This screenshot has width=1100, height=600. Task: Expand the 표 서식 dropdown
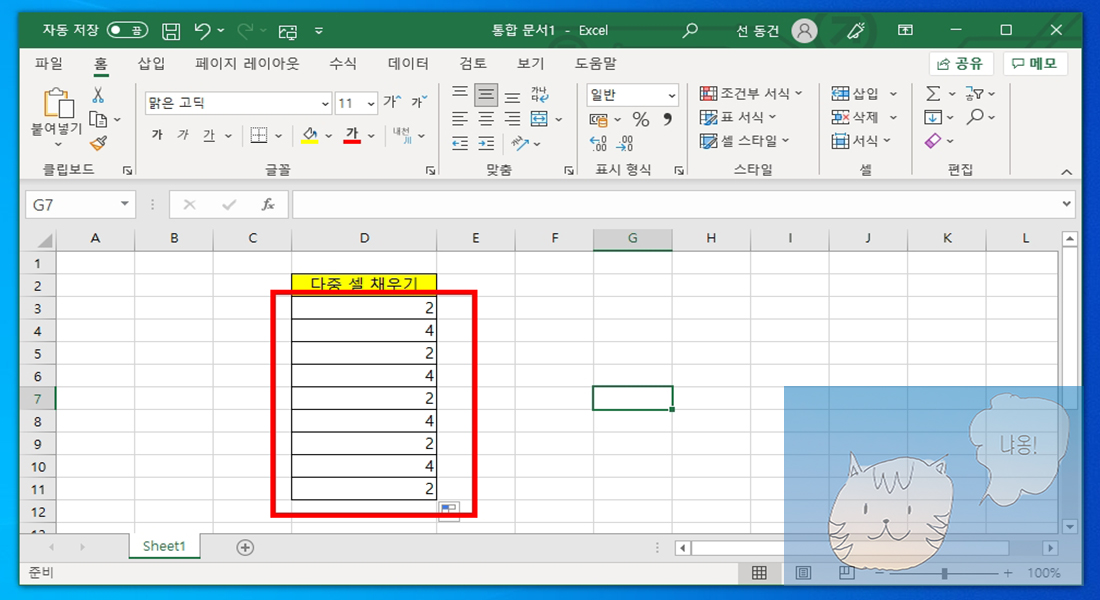coord(772,117)
